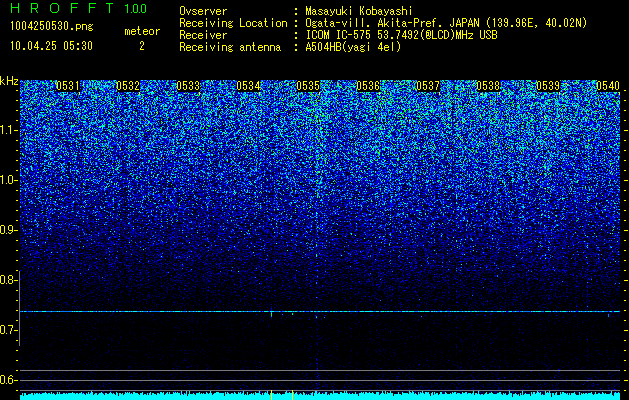The height and width of the screenshot is (400, 629).
Task: Select the A504HB(yagi 4el) antenna text
Action: point(353,47)
